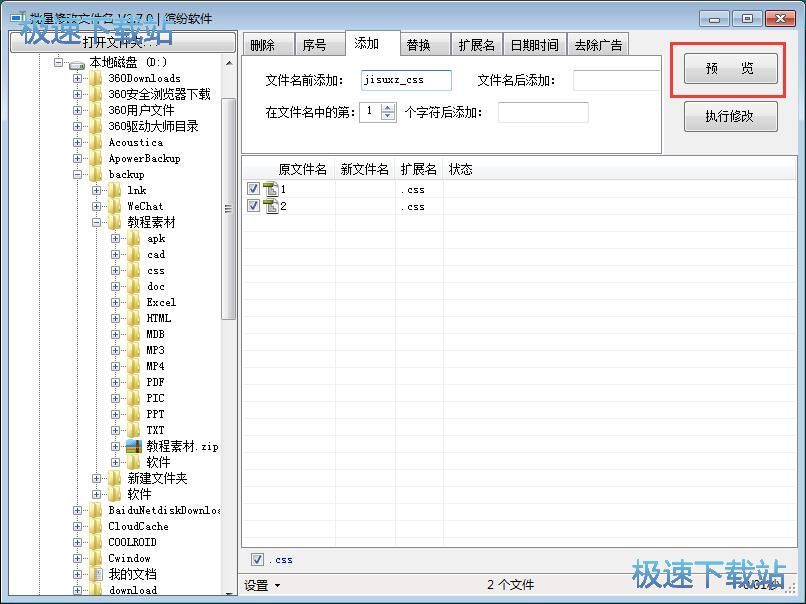Click the MDB folder icon
This screenshot has width=806, height=604.
(x=134, y=334)
